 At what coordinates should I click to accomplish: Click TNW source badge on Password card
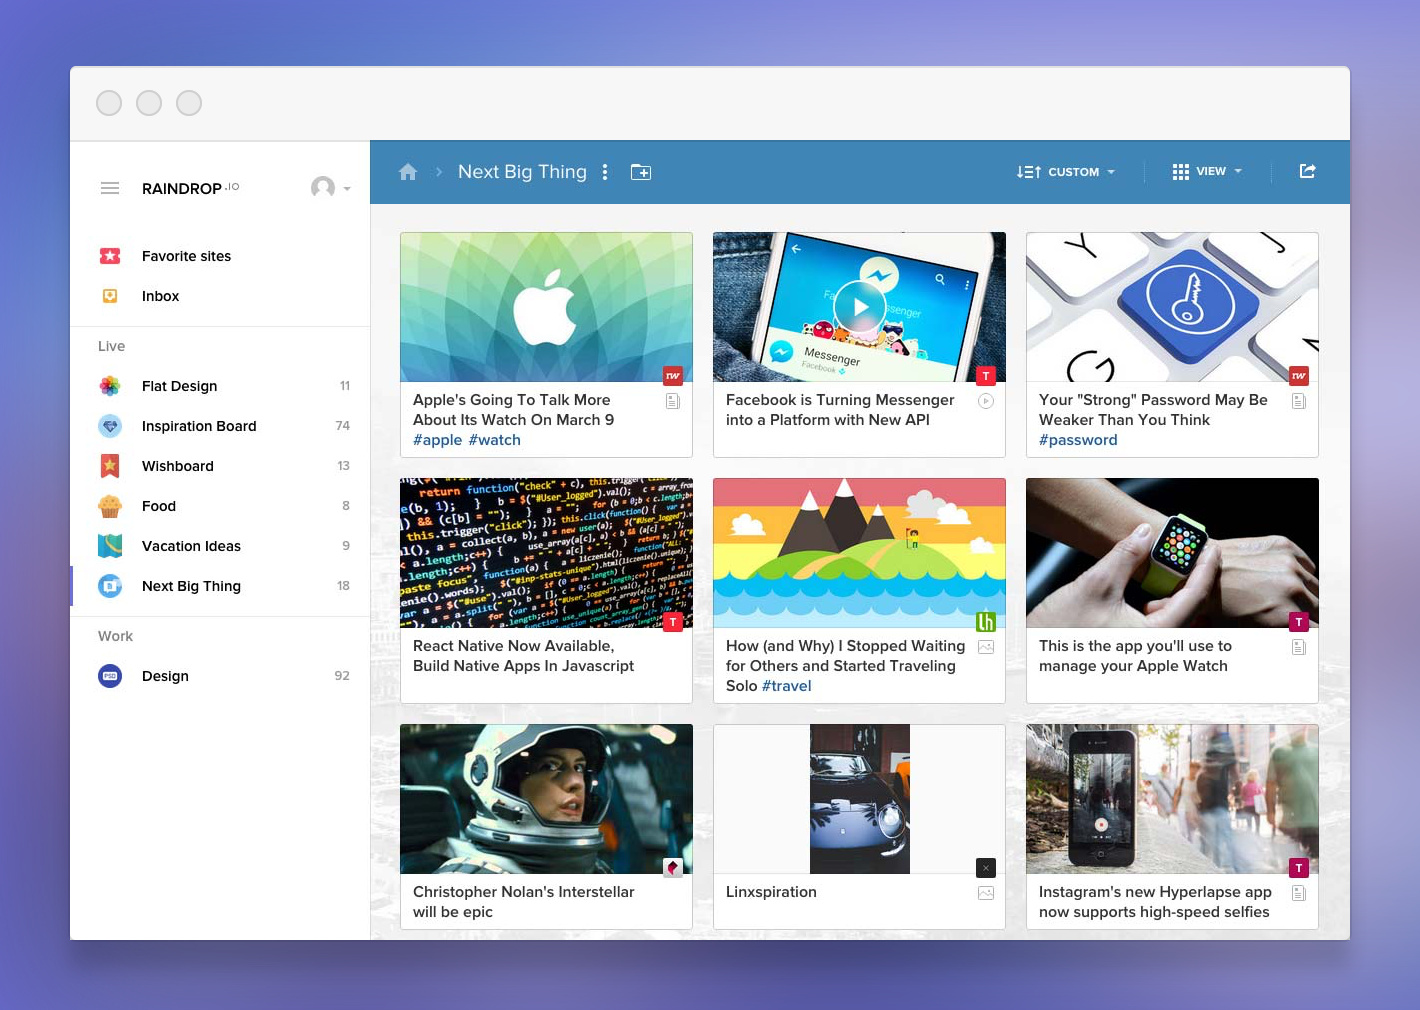[1299, 376]
